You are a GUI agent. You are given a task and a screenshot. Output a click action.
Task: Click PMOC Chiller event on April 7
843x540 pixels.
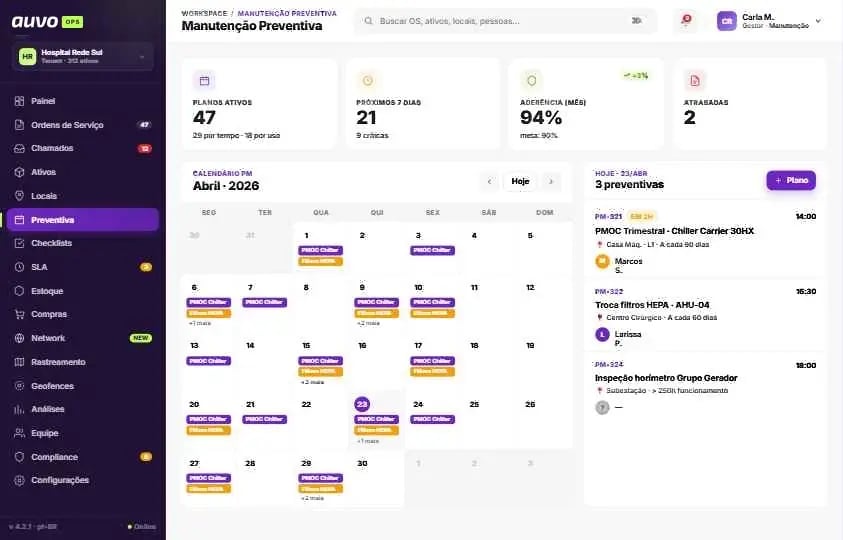tap(265, 302)
